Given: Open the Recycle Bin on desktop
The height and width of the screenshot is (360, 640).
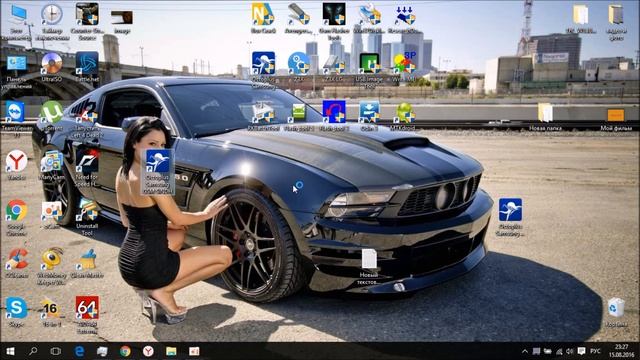Looking at the screenshot, I should click(616, 307).
